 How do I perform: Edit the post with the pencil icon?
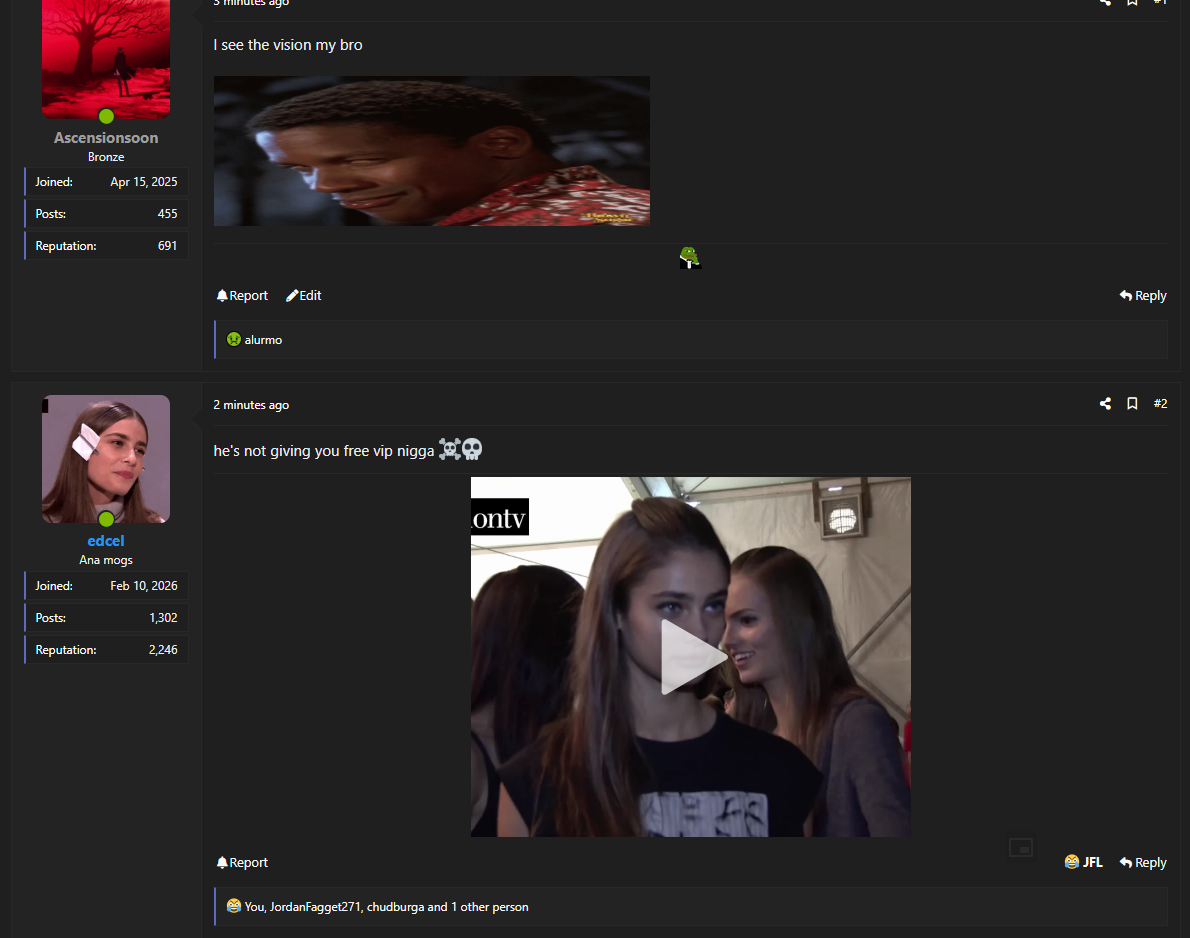point(304,296)
